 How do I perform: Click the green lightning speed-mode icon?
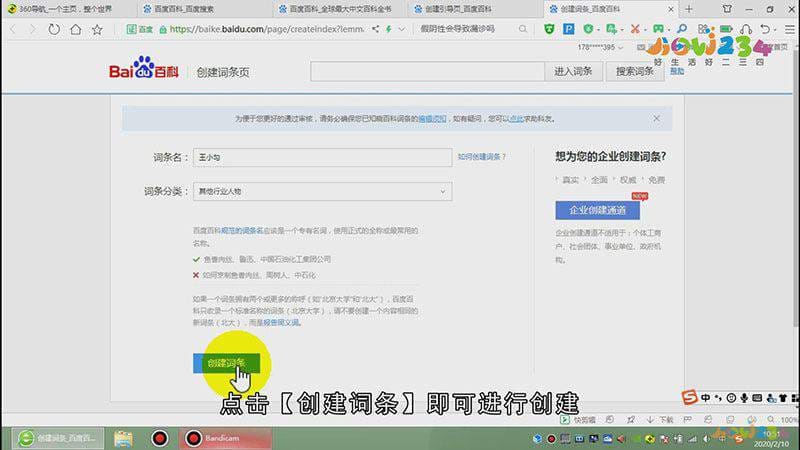pyautogui.click(x=389, y=29)
